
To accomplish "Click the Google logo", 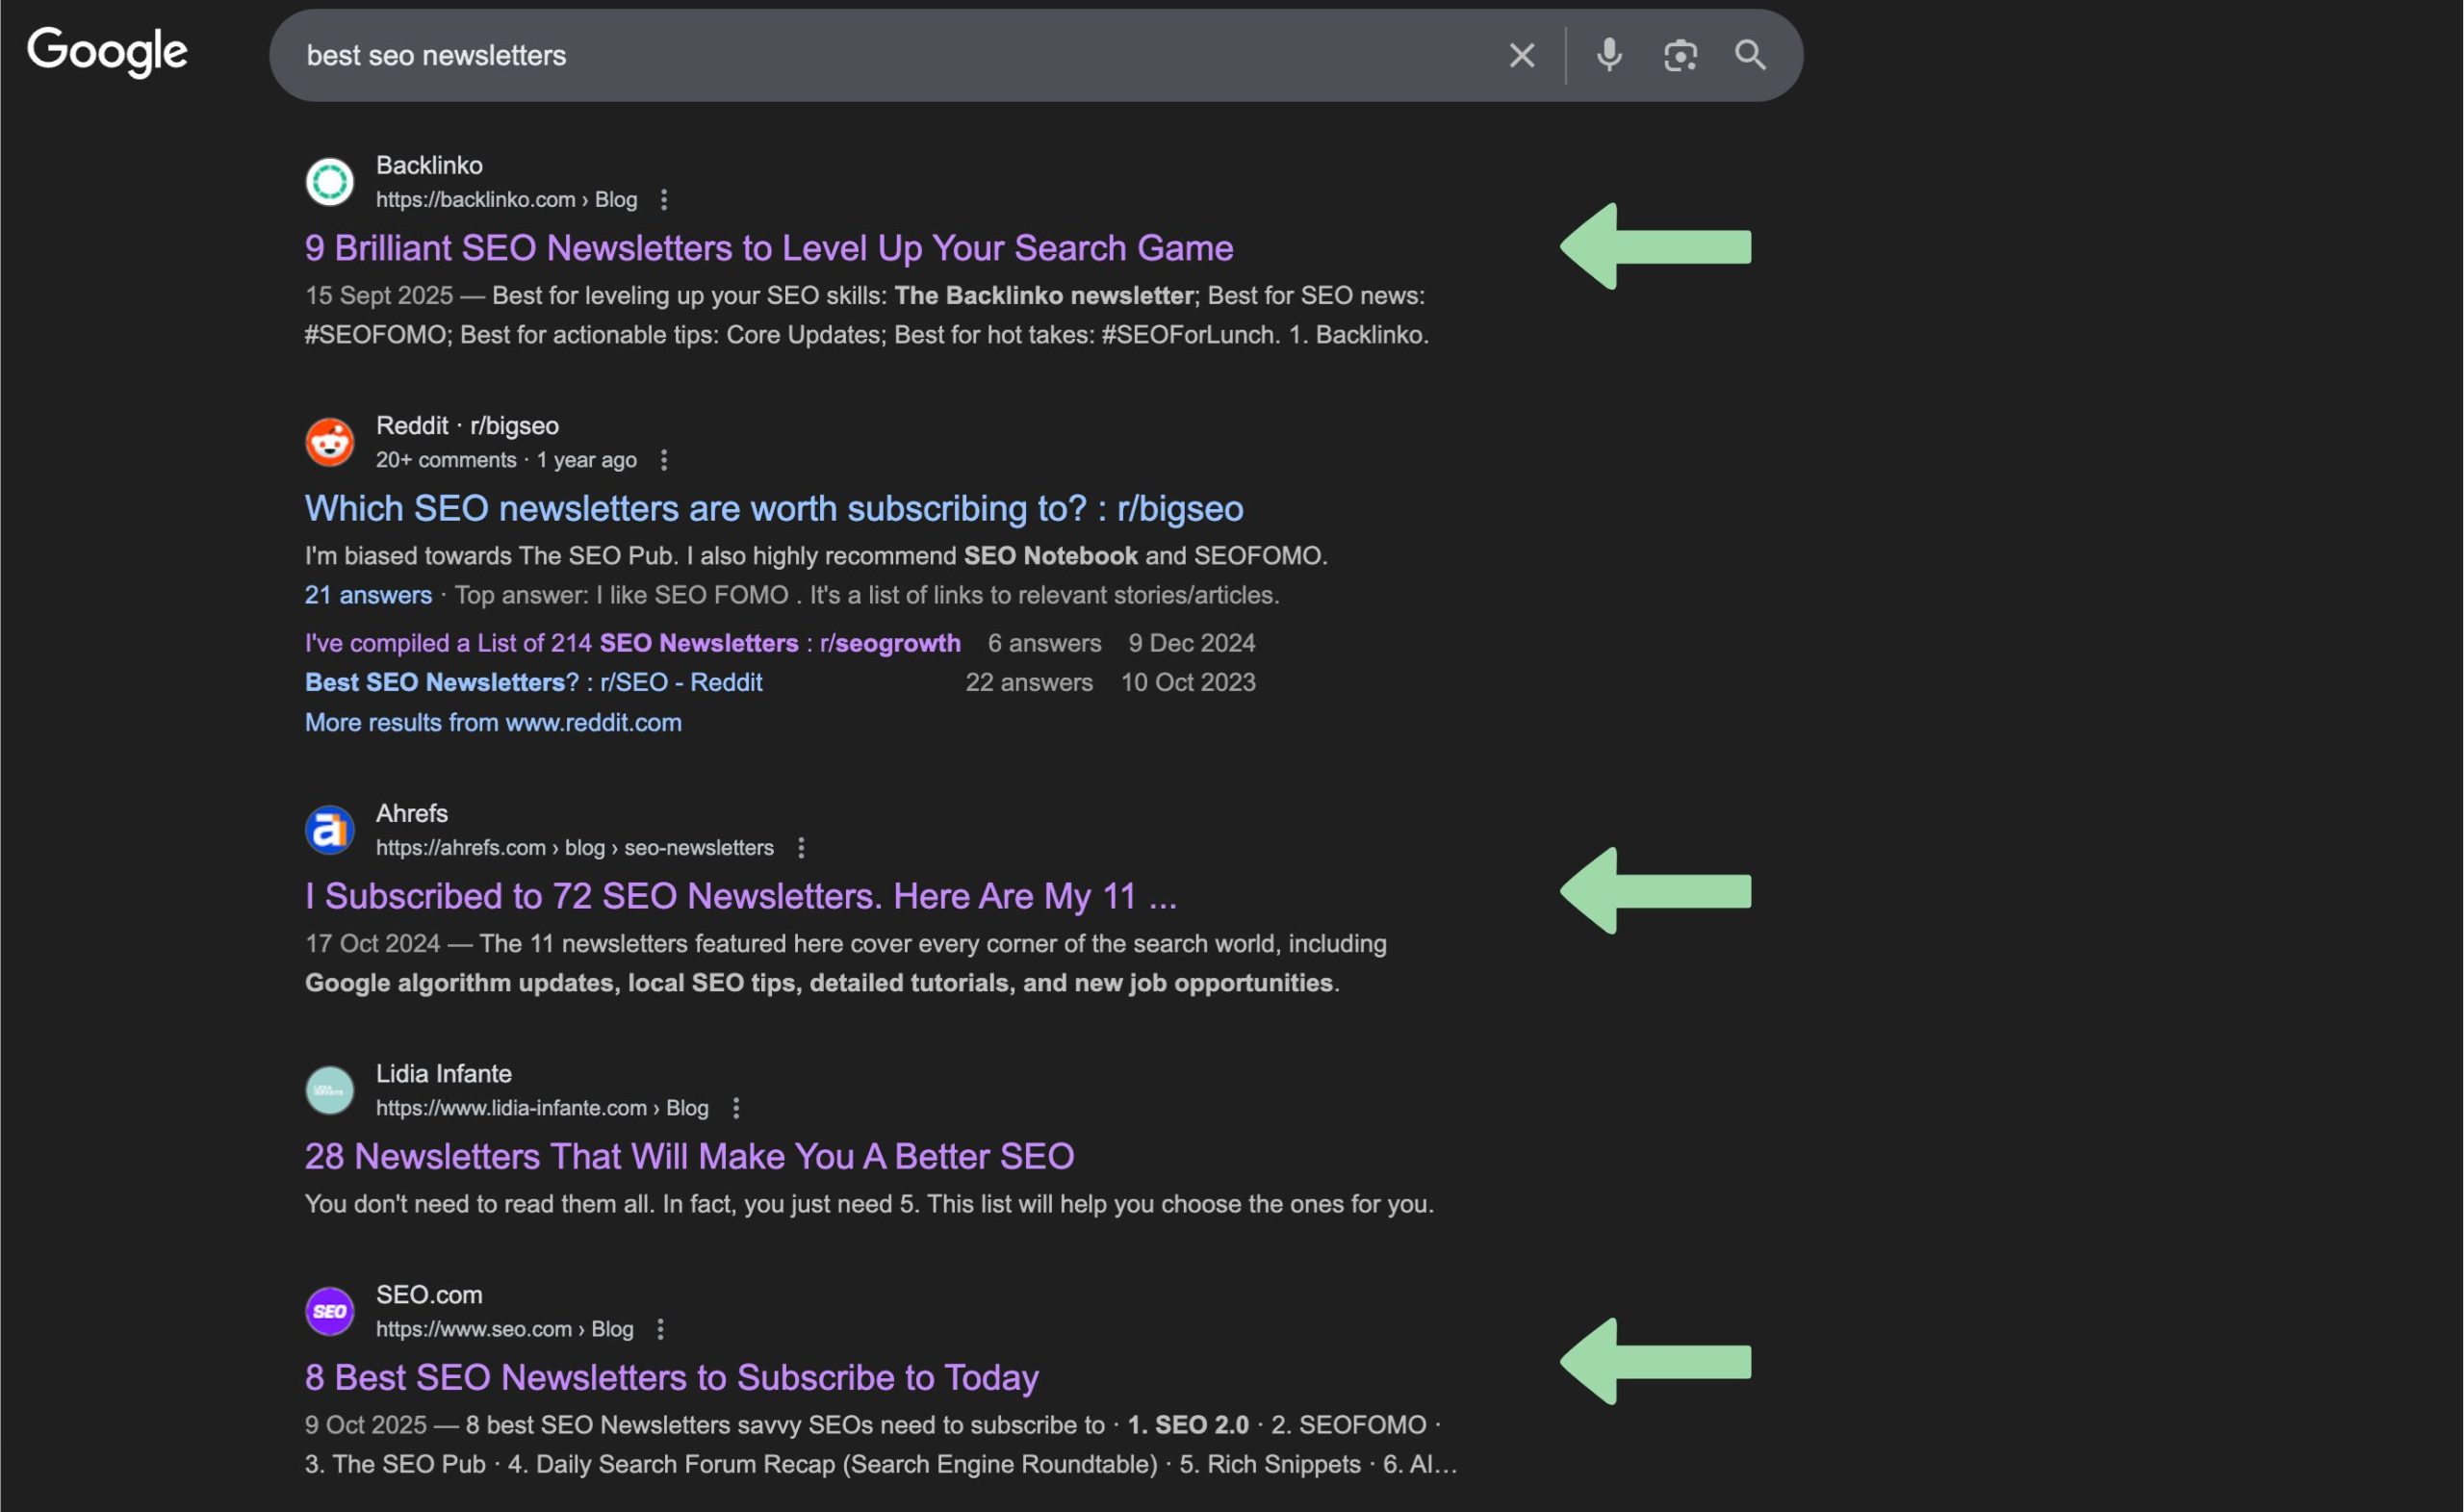I will [x=107, y=52].
